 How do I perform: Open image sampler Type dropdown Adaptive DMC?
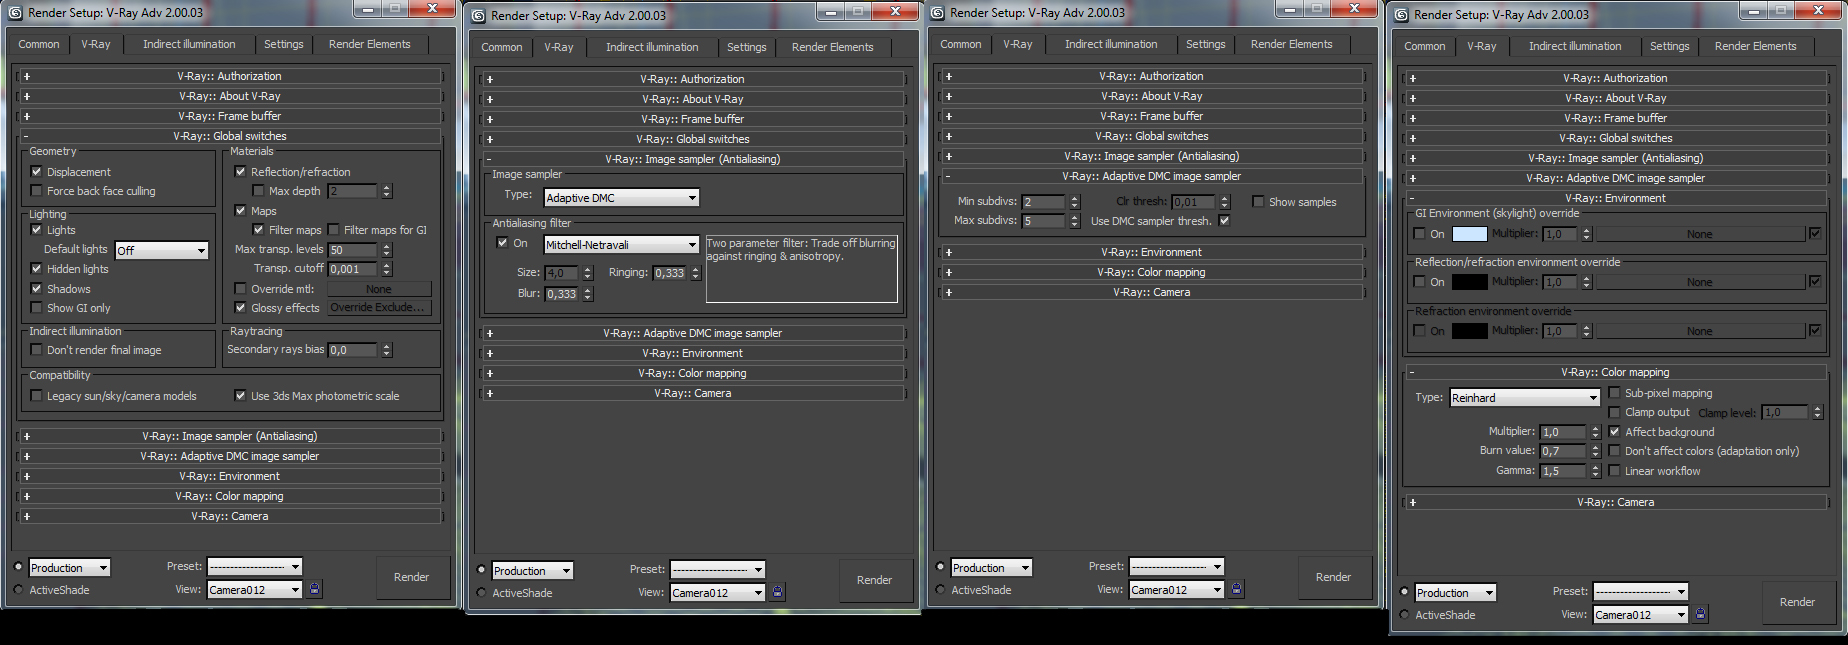[621, 198]
